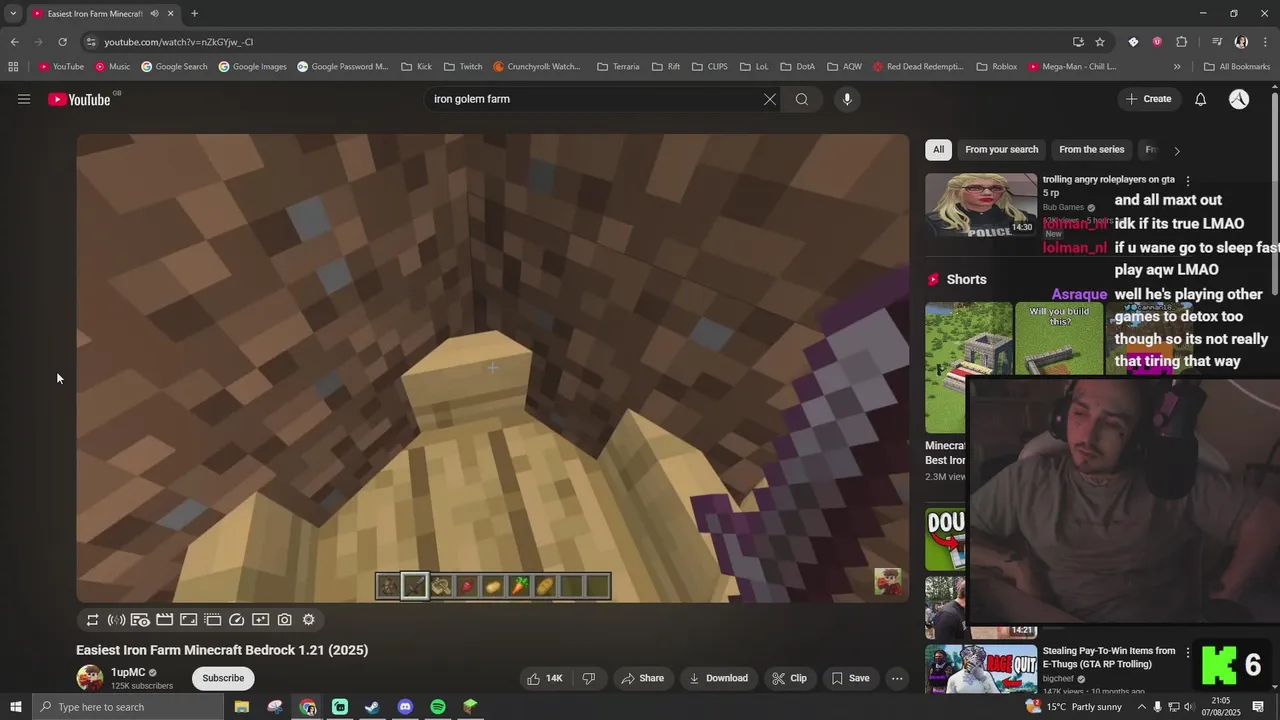1280x720 pixels.
Task: Like the video with 14K likes
Action: click(544, 678)
